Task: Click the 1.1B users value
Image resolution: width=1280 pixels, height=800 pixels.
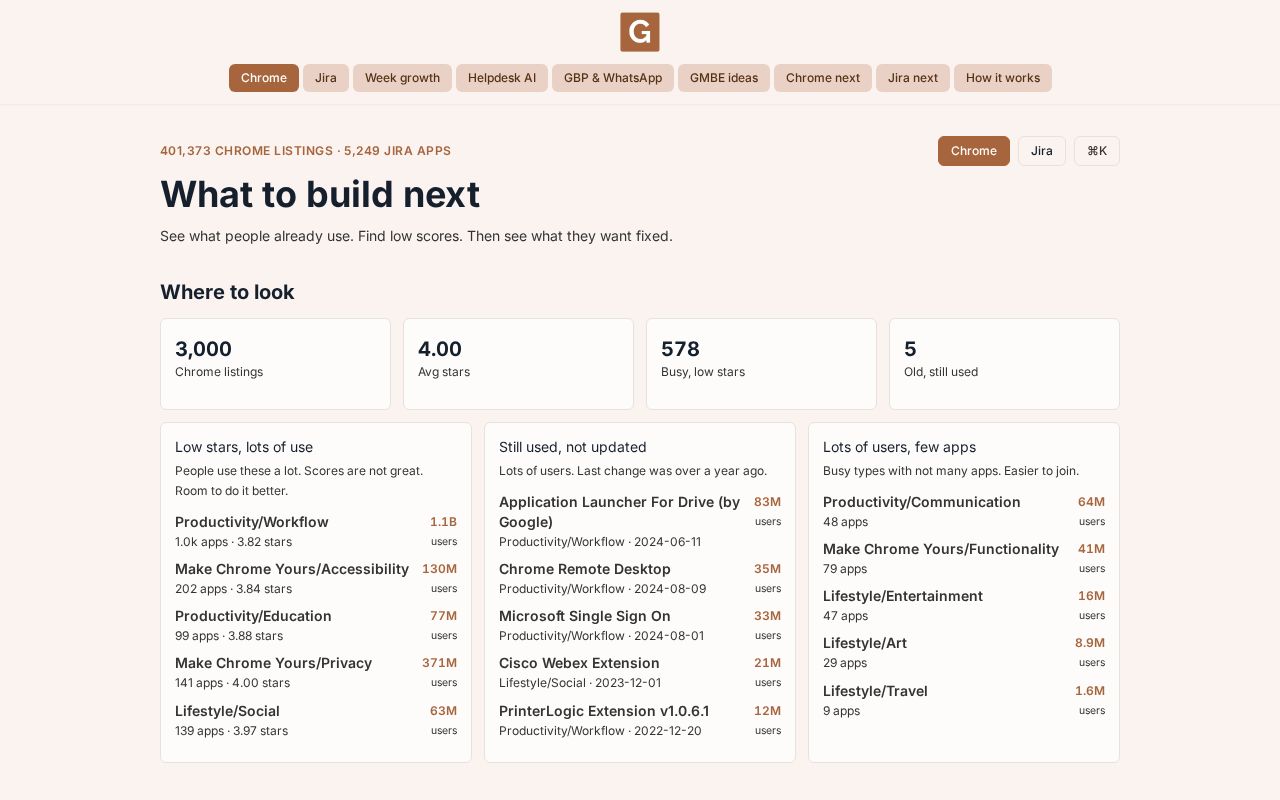Action: click(x=443, y=522)
